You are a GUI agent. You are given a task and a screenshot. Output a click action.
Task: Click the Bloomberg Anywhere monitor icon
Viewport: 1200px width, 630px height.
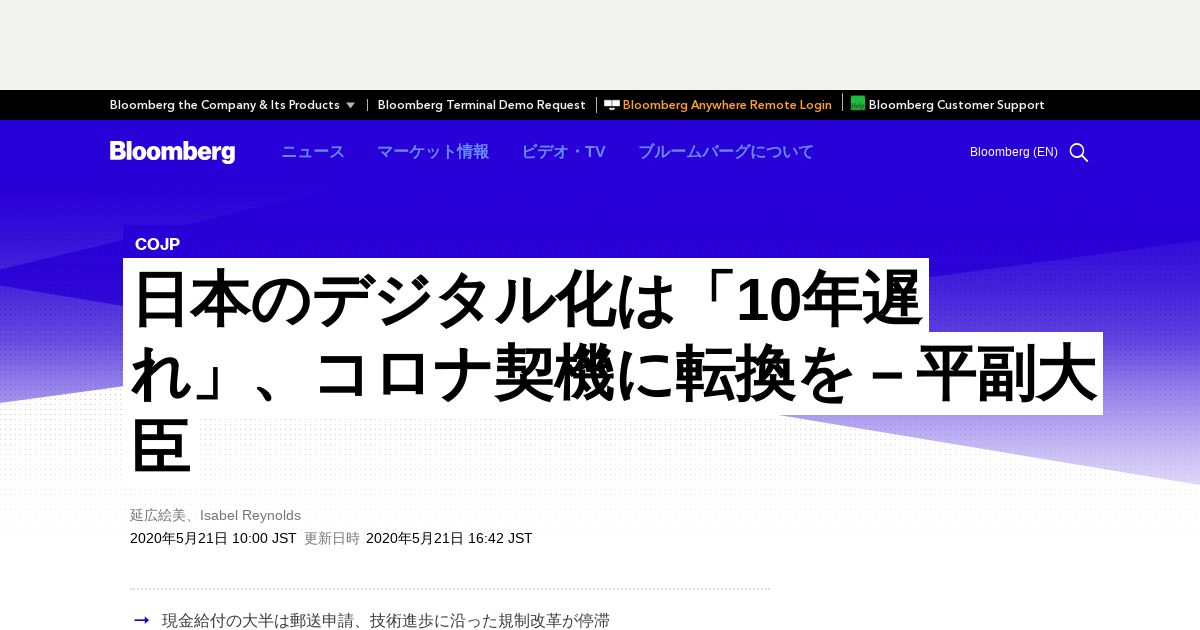pos(612,104)
